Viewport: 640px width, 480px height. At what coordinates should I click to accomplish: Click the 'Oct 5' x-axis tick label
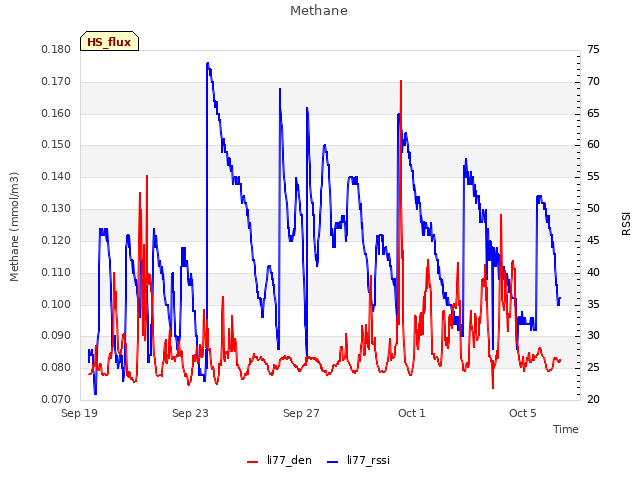click(x=522, y=413)
